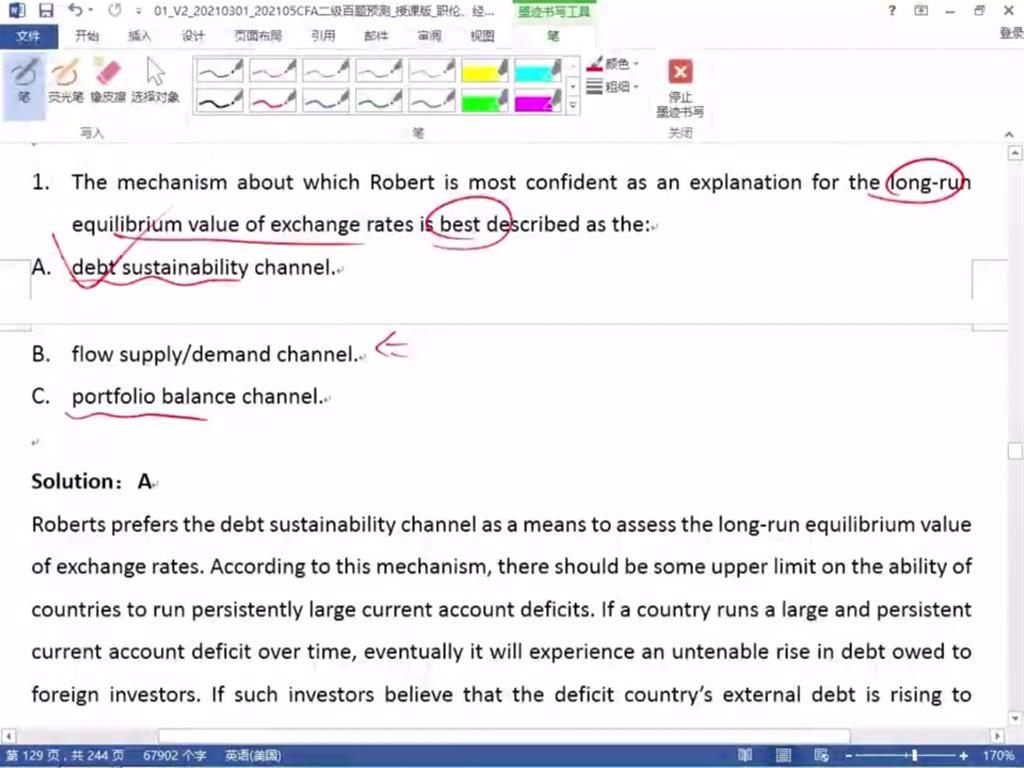1024x768 pixels.
Task: Click horizontal scrollbar right arrow
Action: [997, 736]
